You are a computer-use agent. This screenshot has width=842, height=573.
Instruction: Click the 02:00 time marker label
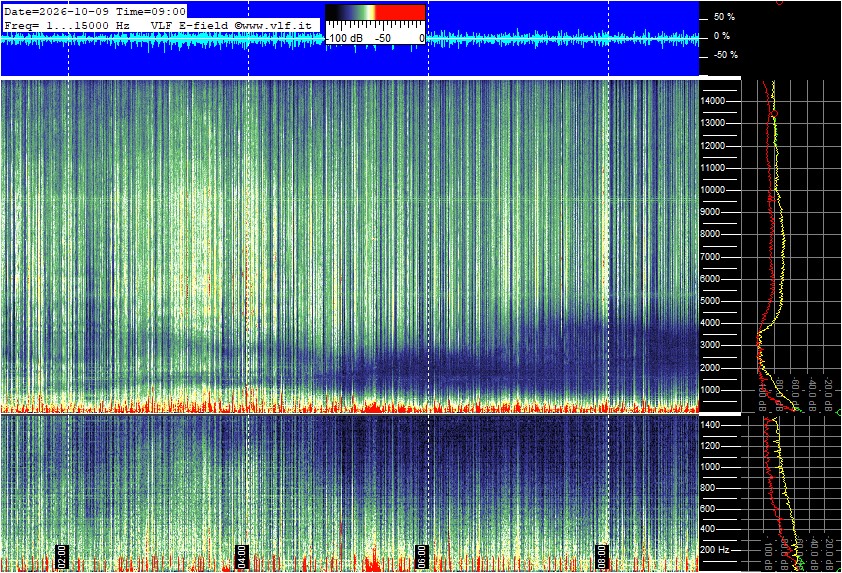(61, 557)
